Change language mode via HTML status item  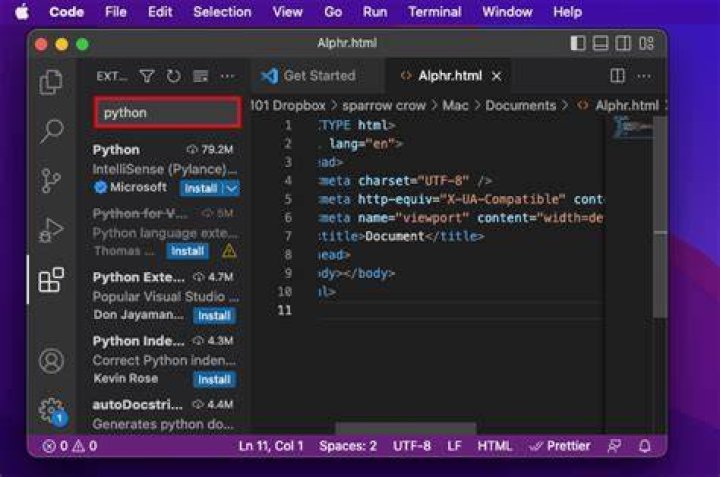(x=495, y=446)
